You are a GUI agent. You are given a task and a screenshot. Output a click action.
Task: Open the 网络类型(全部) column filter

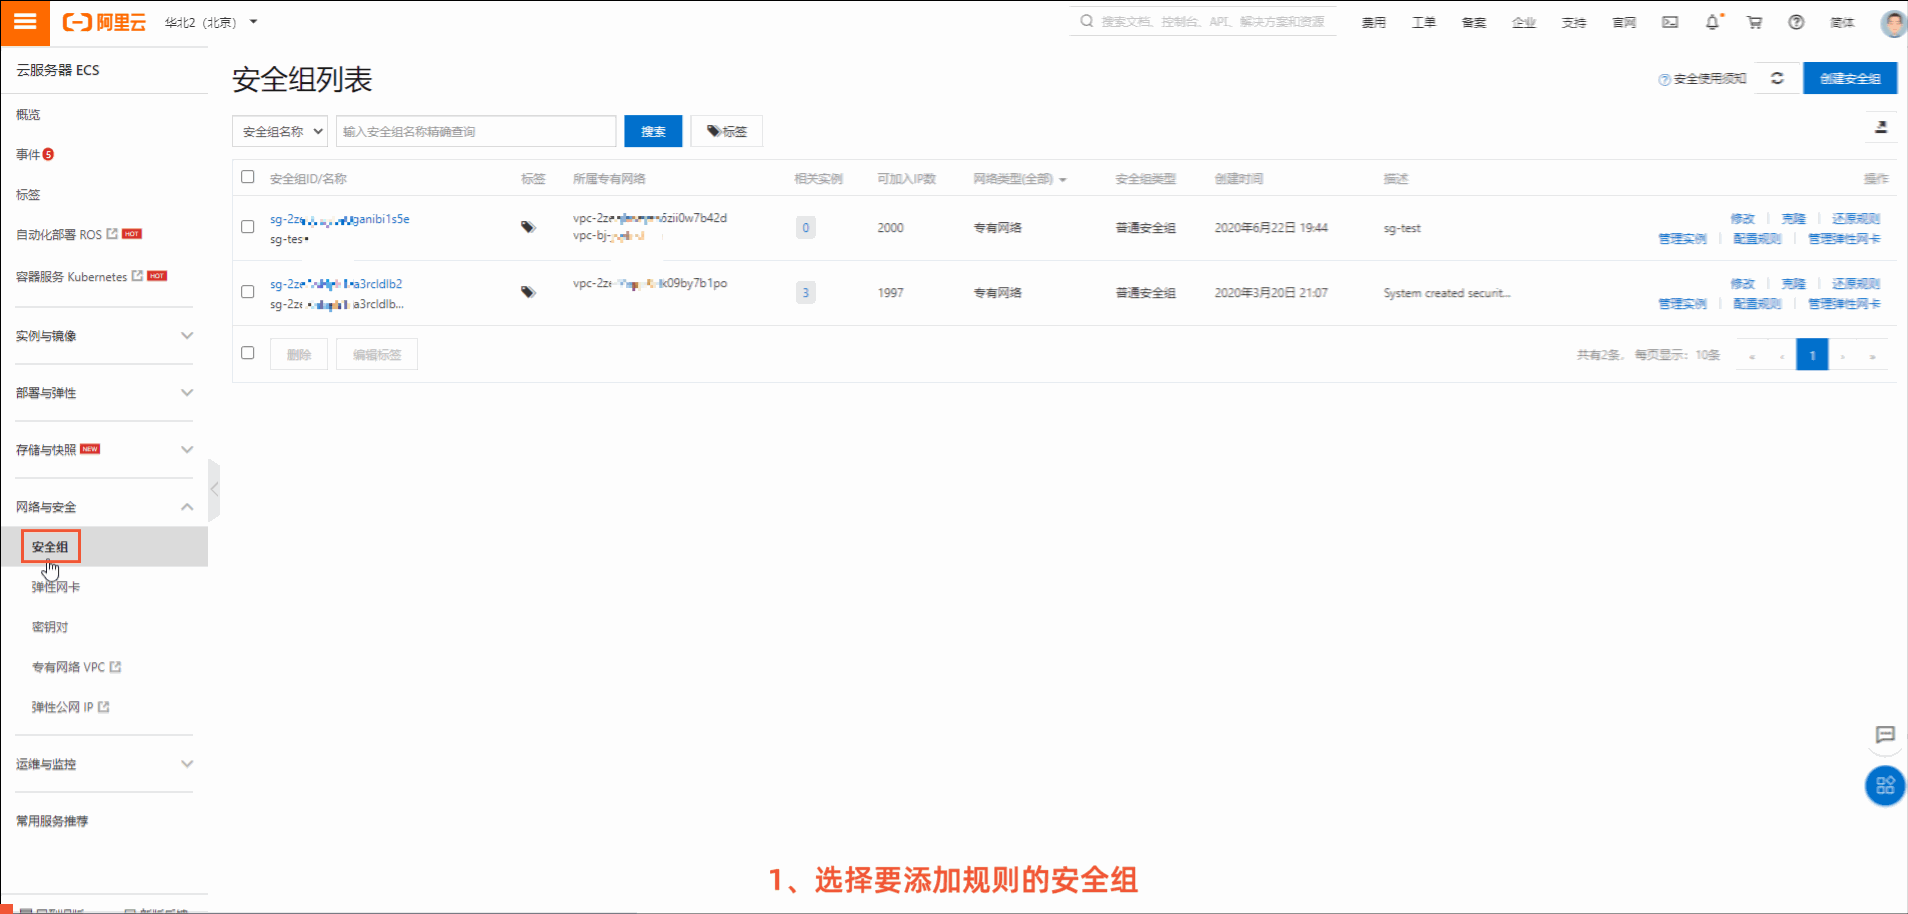(1017, 178)
